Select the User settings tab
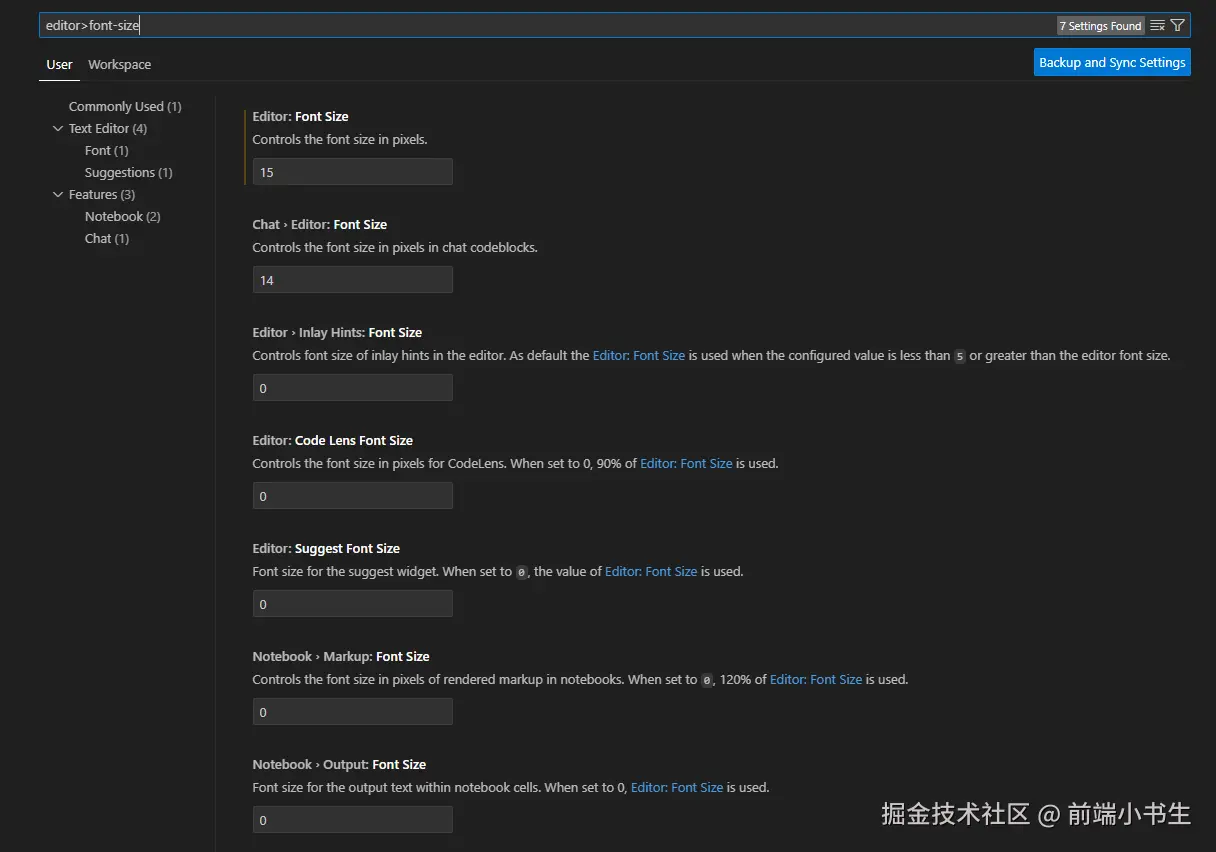This screenshot has width=1216, height=852. (x=58, y=64)
